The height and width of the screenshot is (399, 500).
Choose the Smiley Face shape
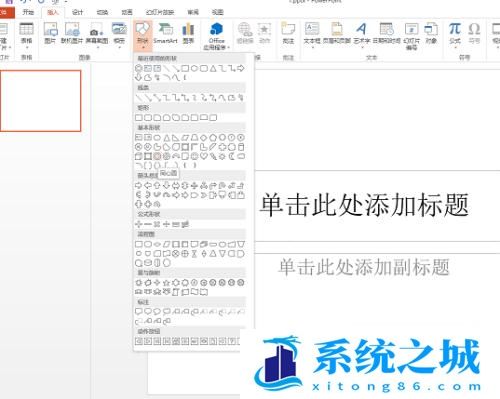pyautogui.click(x=194, y=156)
